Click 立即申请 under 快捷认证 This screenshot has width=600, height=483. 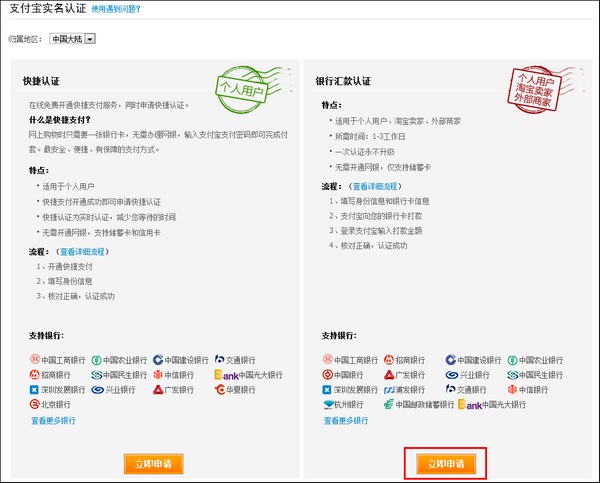pos(153,464)
